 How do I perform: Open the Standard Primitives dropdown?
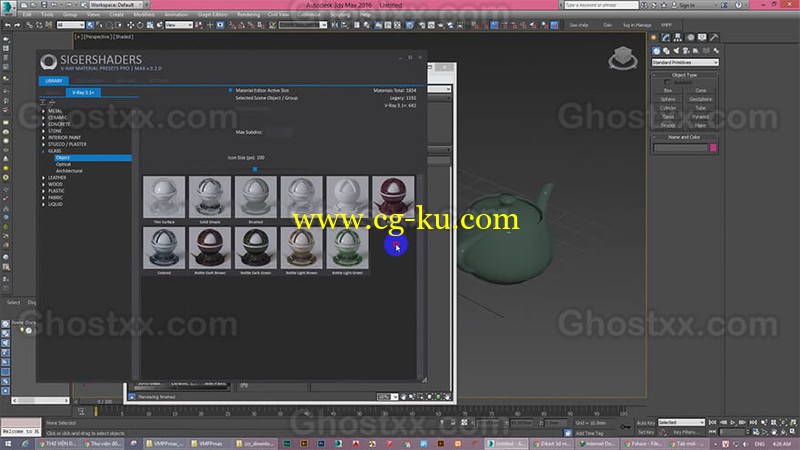pyautogui.click(x=685, y=62)
